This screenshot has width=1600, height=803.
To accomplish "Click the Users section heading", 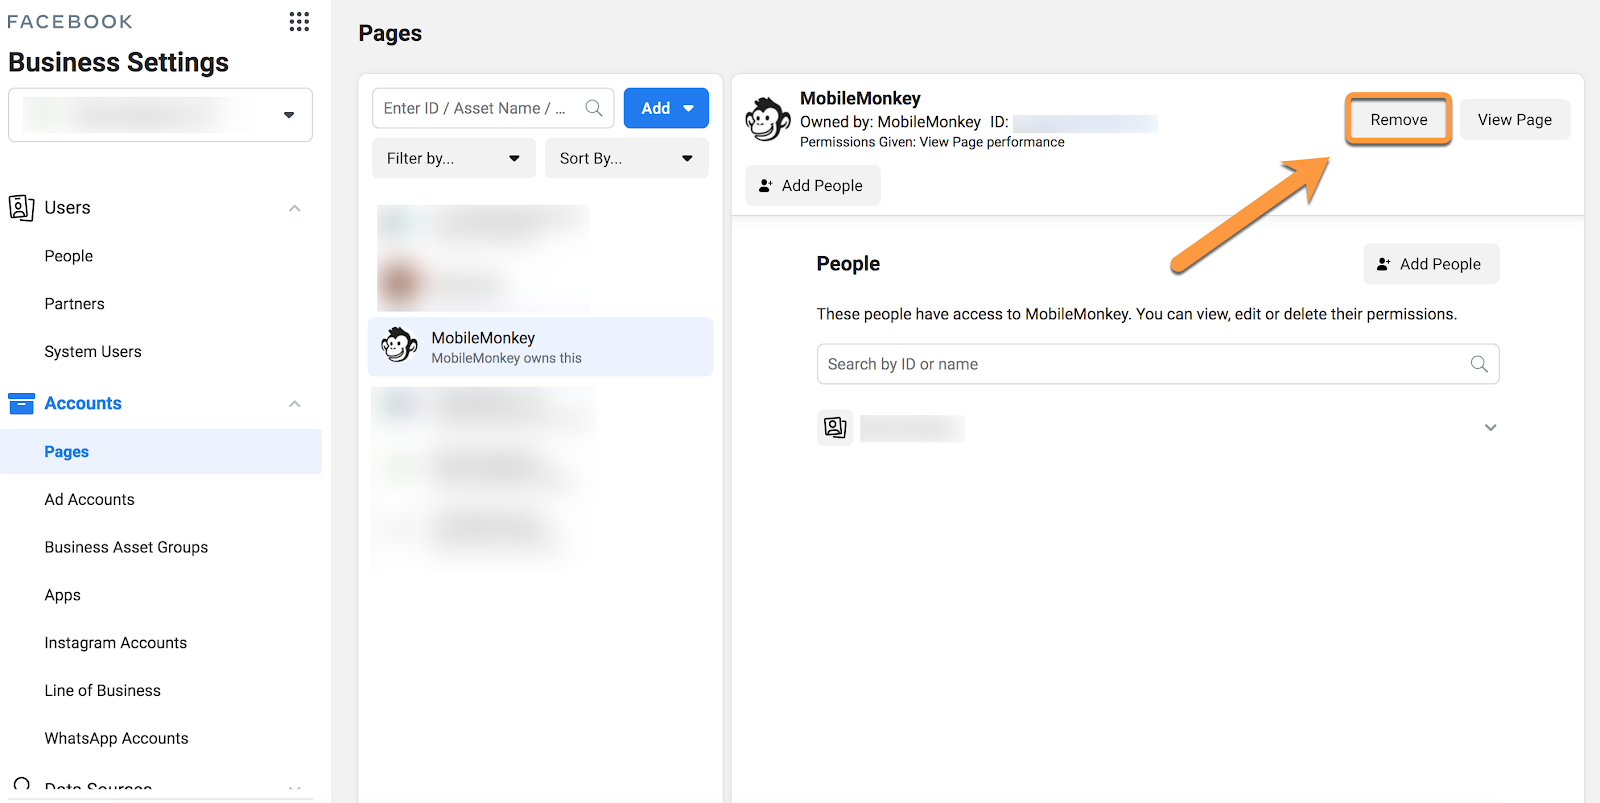I will point(67,207).
